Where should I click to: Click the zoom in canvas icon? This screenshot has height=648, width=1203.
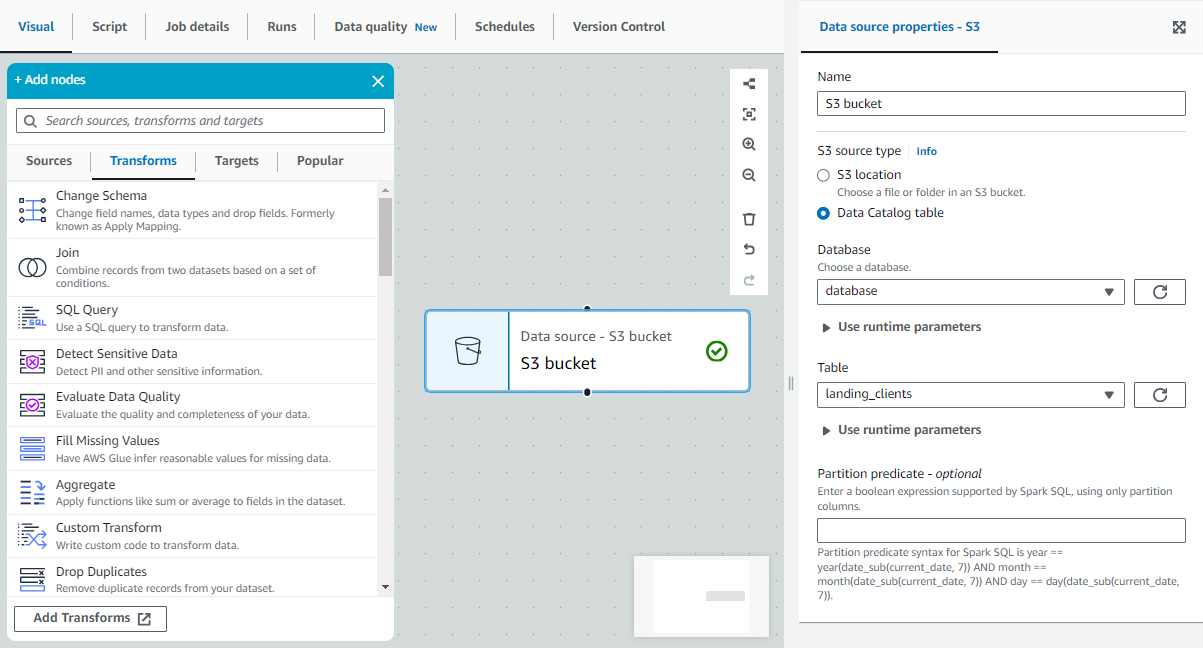click(x=749, y=144)
